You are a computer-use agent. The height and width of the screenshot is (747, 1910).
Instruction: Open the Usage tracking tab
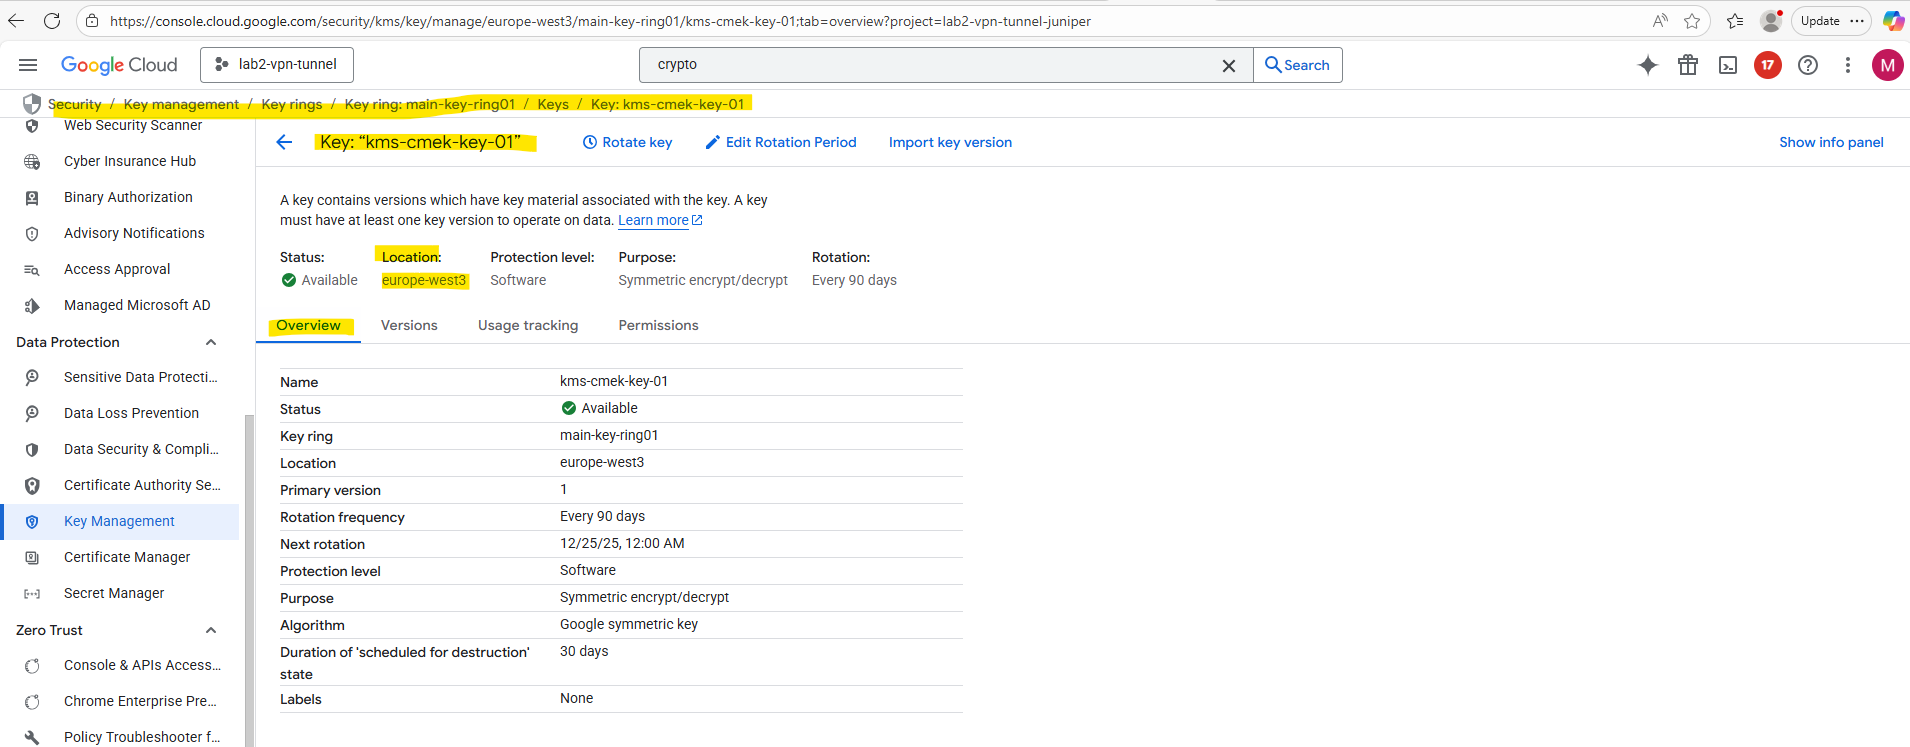528,325
